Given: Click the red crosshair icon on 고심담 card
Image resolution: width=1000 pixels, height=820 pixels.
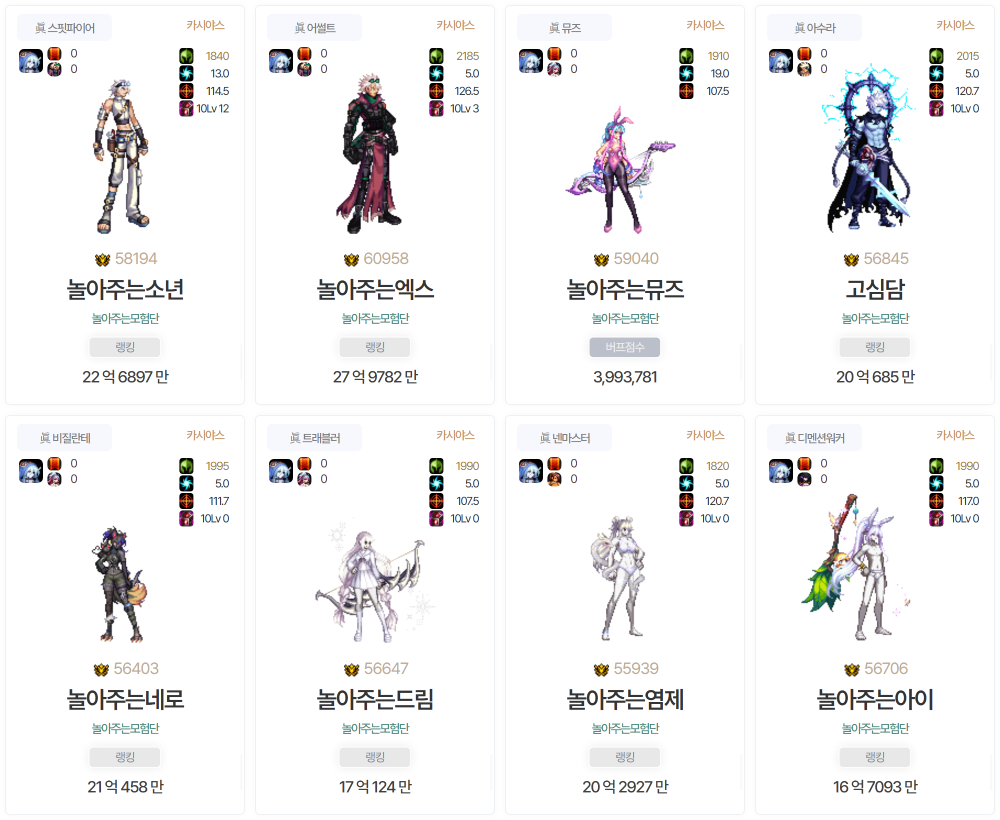Looking at the screenshot, I should (x=936, y=91).
